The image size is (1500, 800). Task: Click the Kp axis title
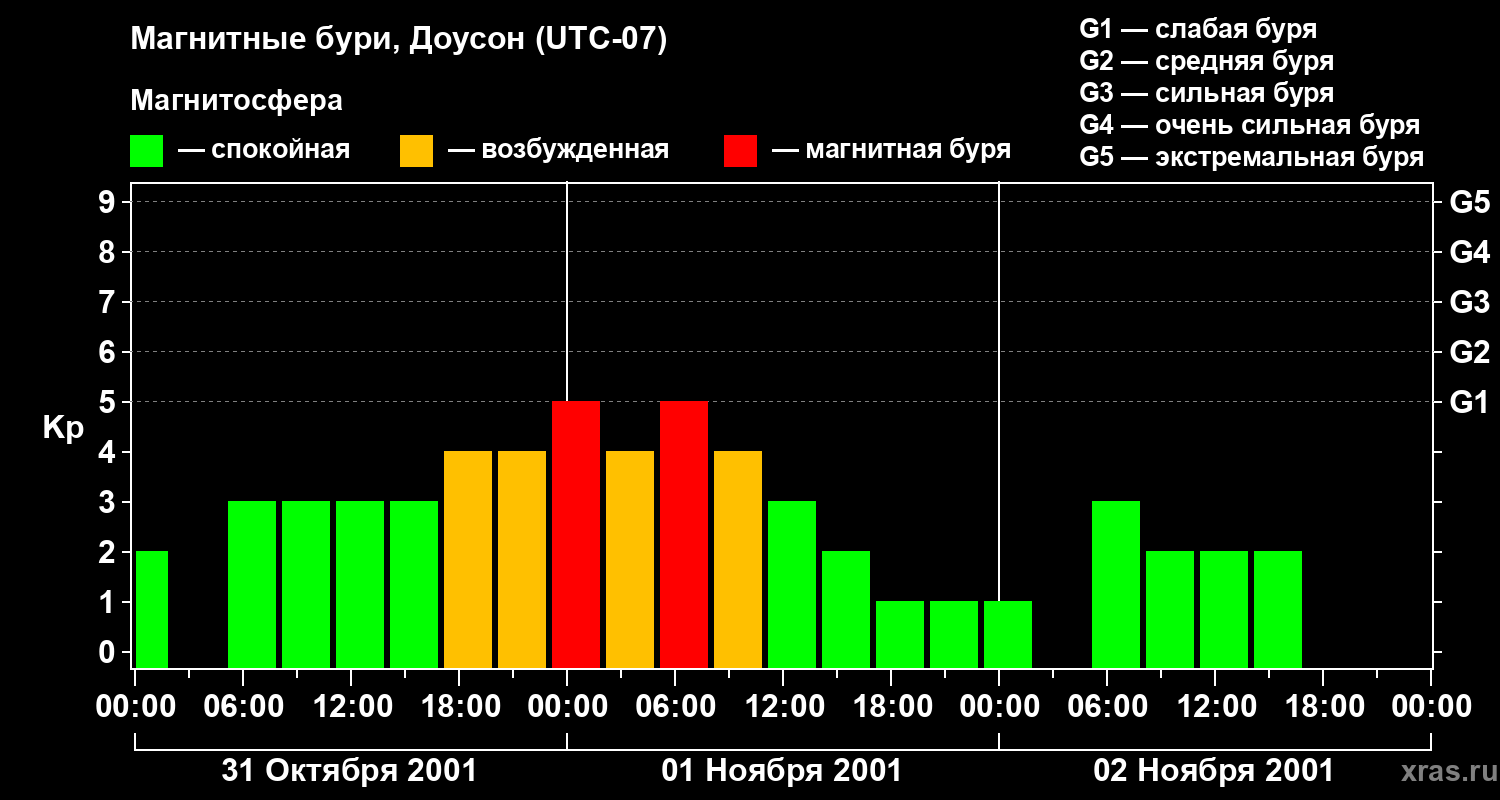(x=63, y=428)
